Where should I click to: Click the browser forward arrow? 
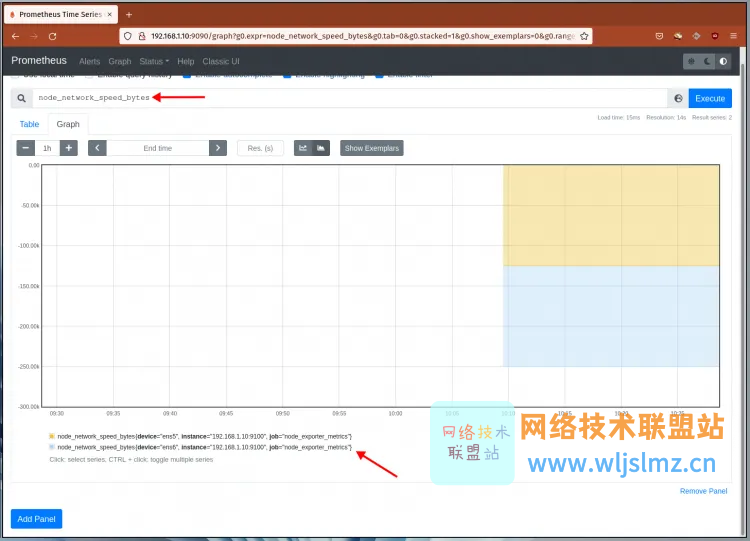[34, 36]
